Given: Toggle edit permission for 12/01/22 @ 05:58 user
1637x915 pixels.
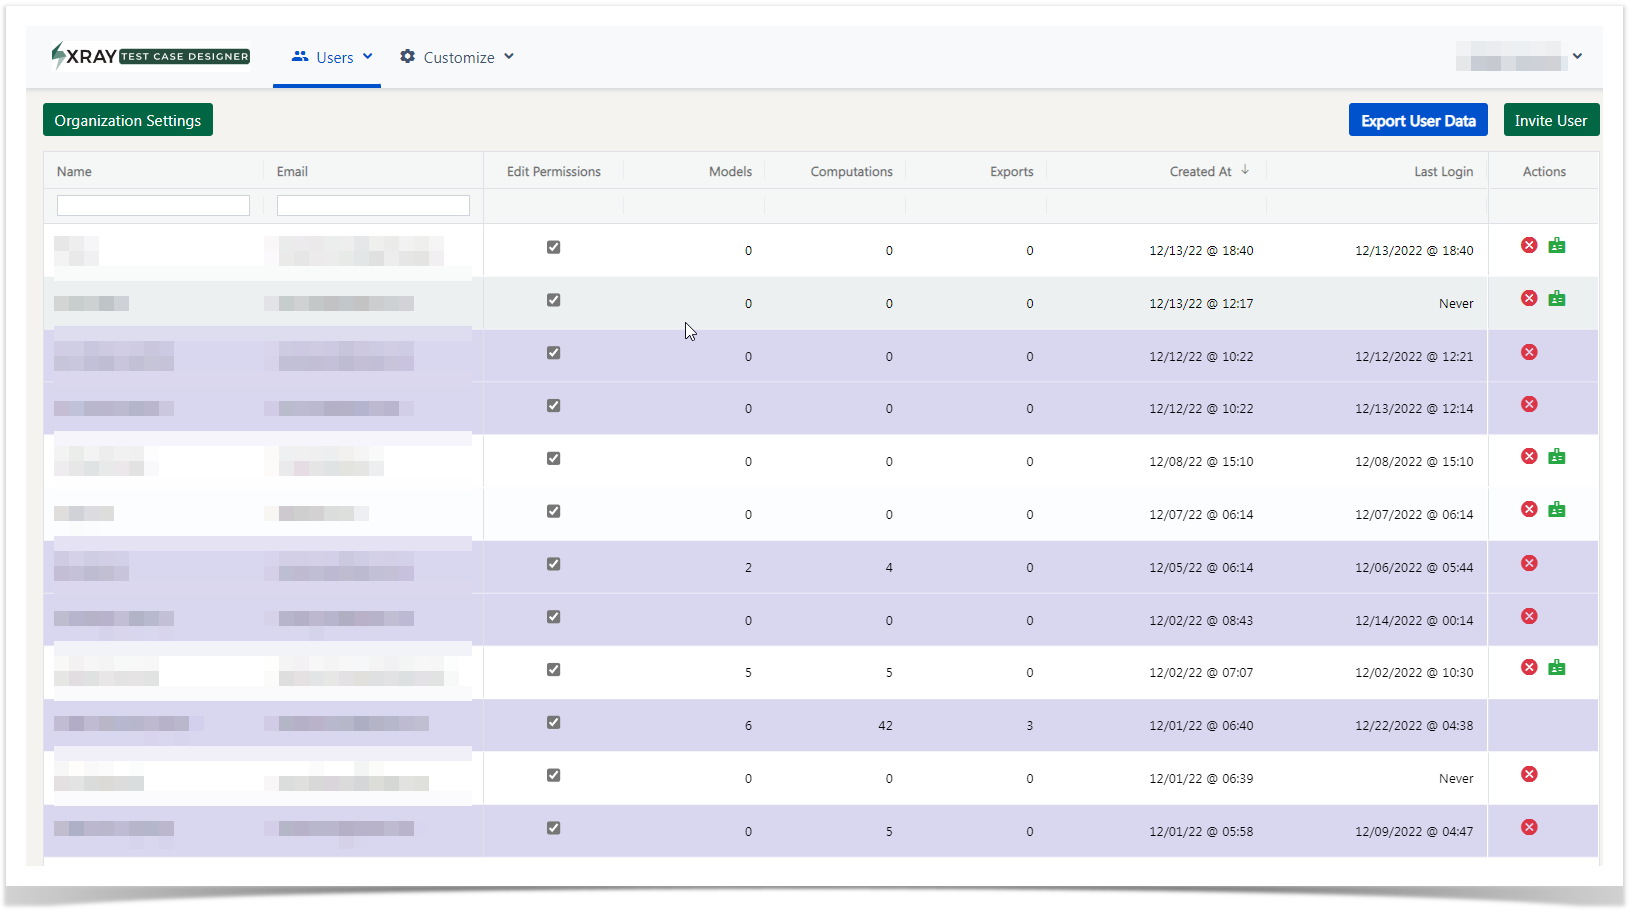Looking at the screenshot, I should pyautogui.click(x=553, y=828).
